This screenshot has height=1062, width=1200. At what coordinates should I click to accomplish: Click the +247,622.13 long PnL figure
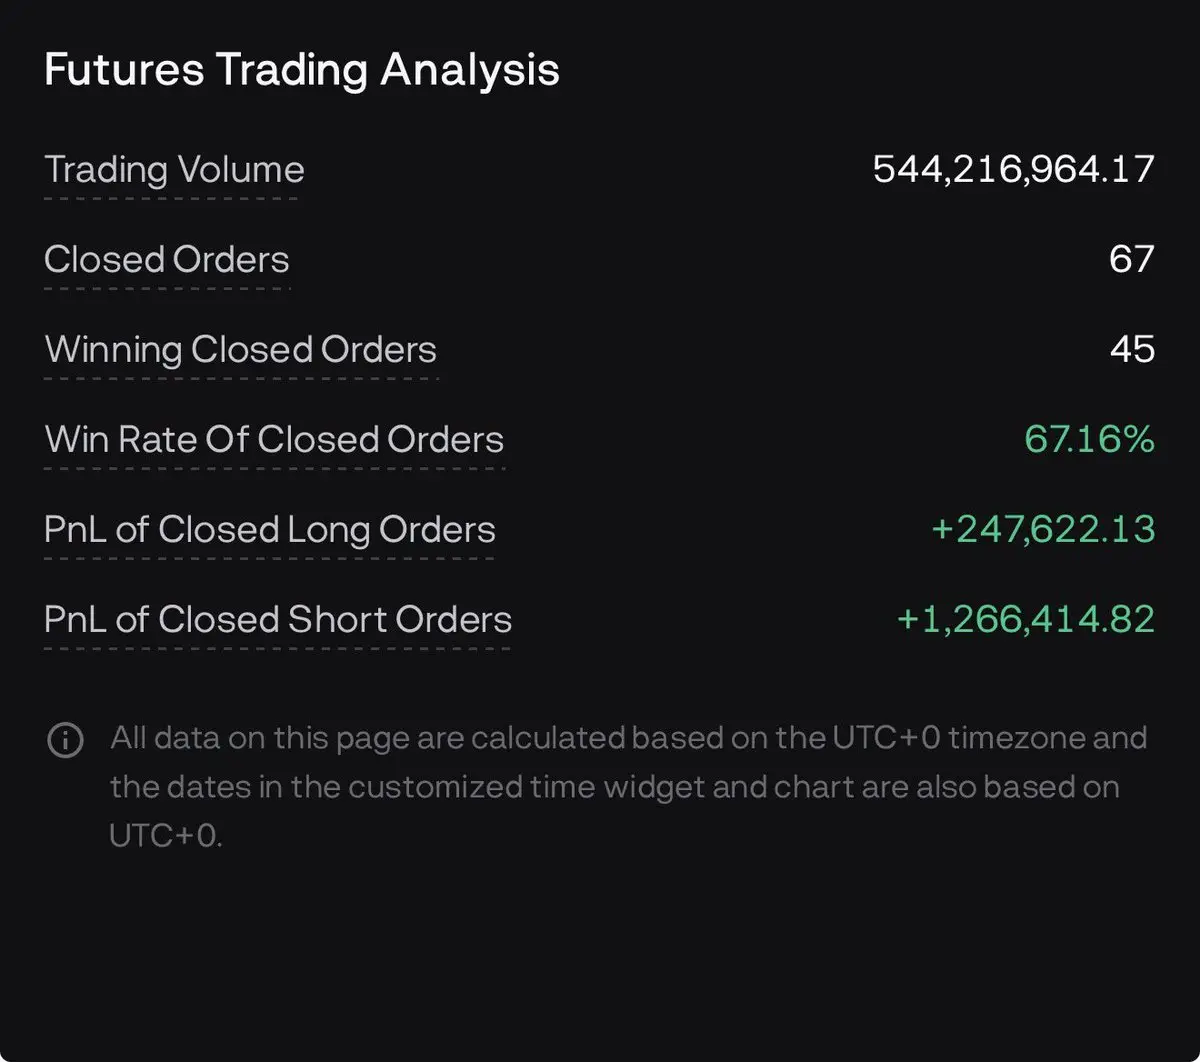[x=1043, y=530]
